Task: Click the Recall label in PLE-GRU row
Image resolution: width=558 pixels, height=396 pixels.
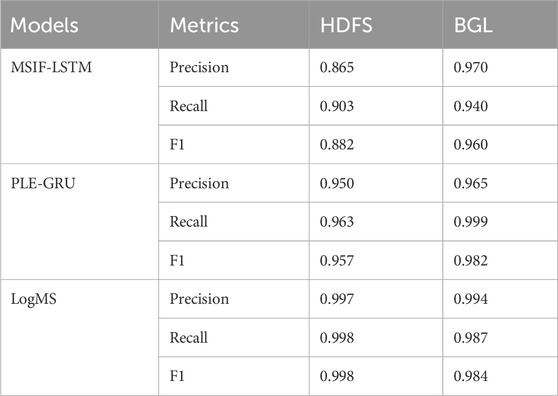Action: pyautogui.click(x=189, y=222)
